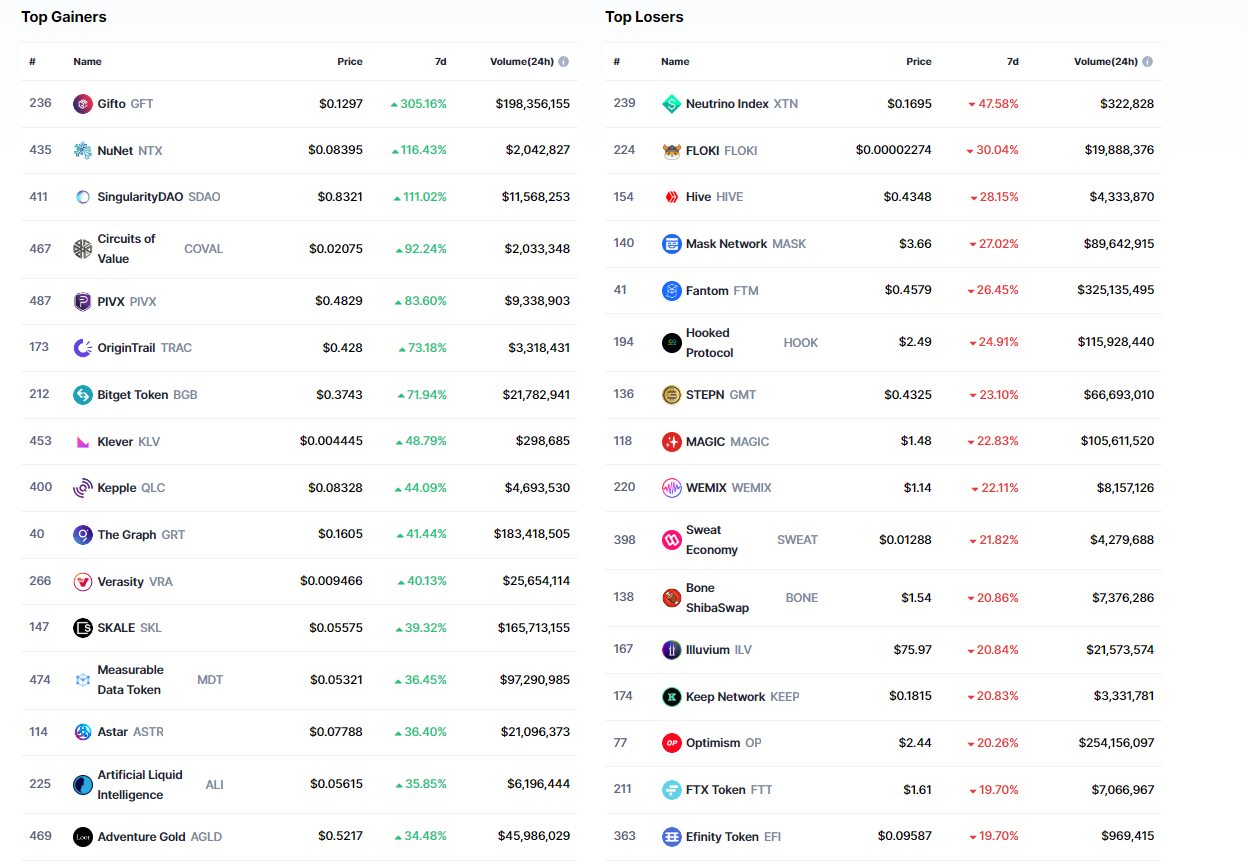This screenshot has width=1247, height=862.
Task: Click the Gifto coin logo icon
Action: [83, 104]
